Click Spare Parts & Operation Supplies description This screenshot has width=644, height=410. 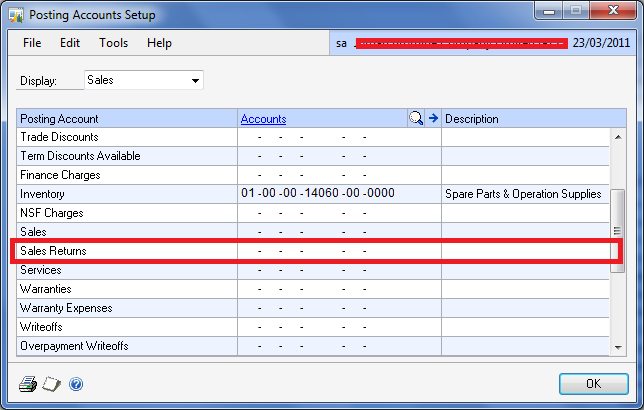click(523, 194)
